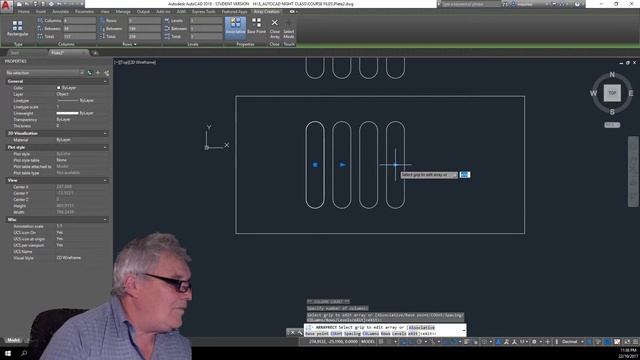The image size is (640, 360).
Task: Open the Express Tools ribbon tab
Action: (203, 12)
